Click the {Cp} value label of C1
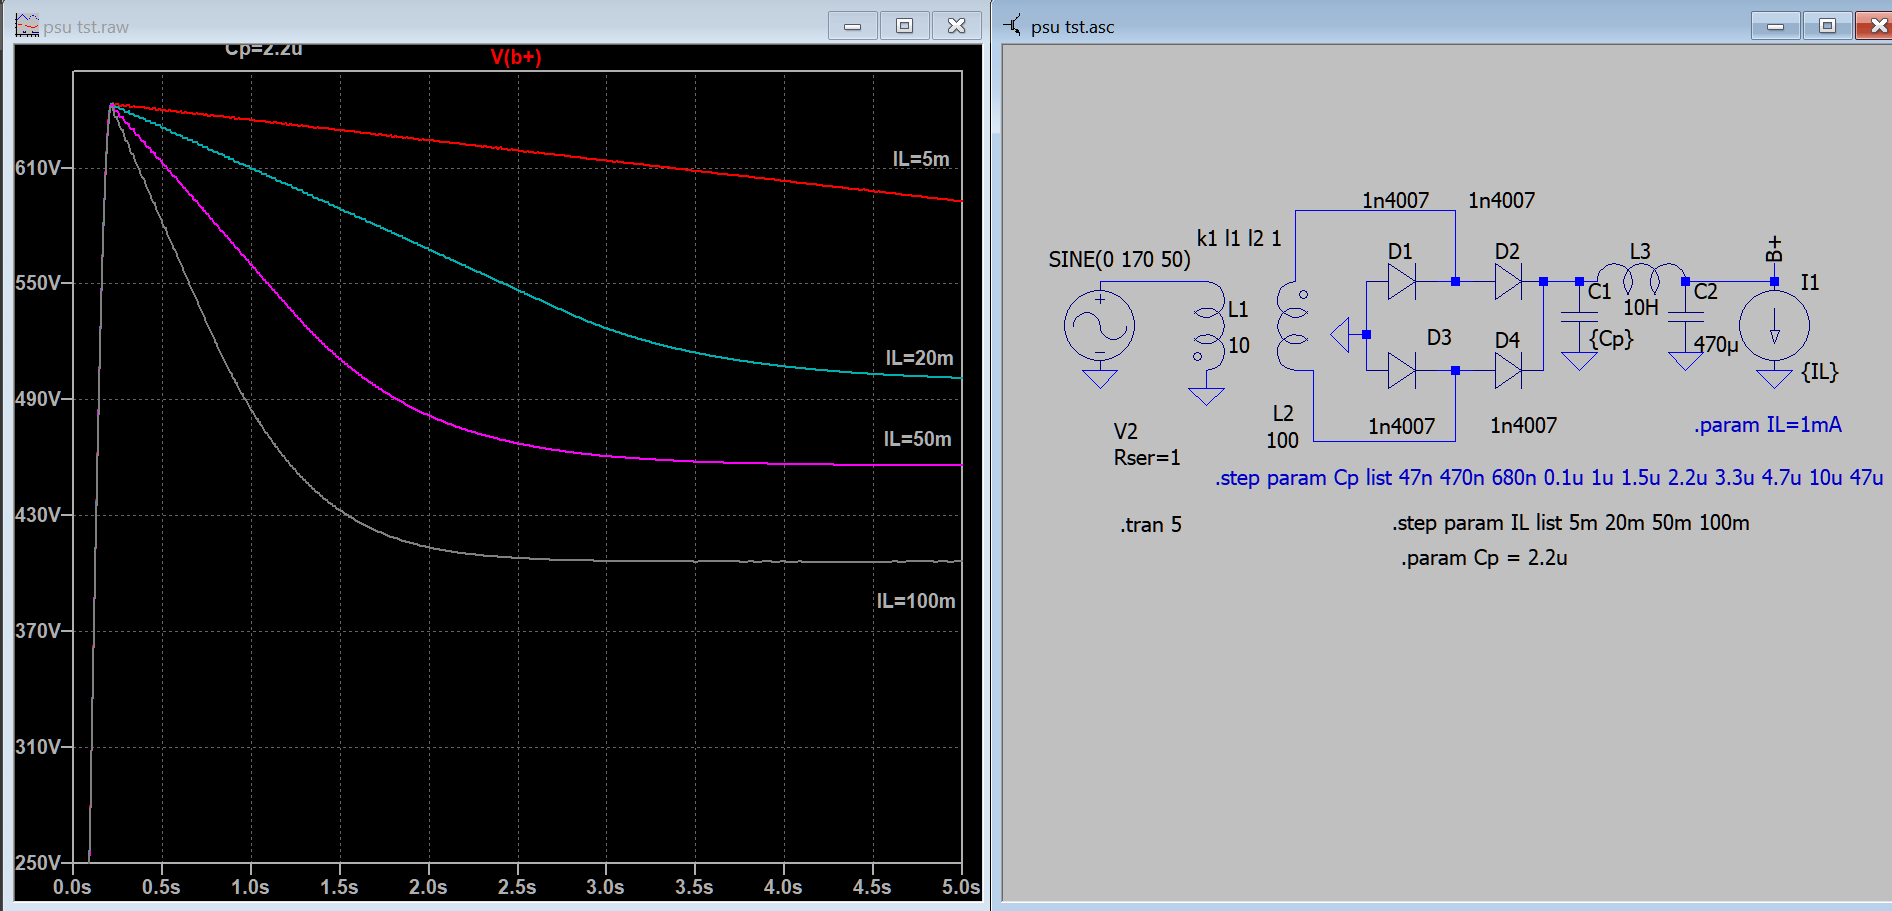The image size is (1892, 911). pos(1612,339)
